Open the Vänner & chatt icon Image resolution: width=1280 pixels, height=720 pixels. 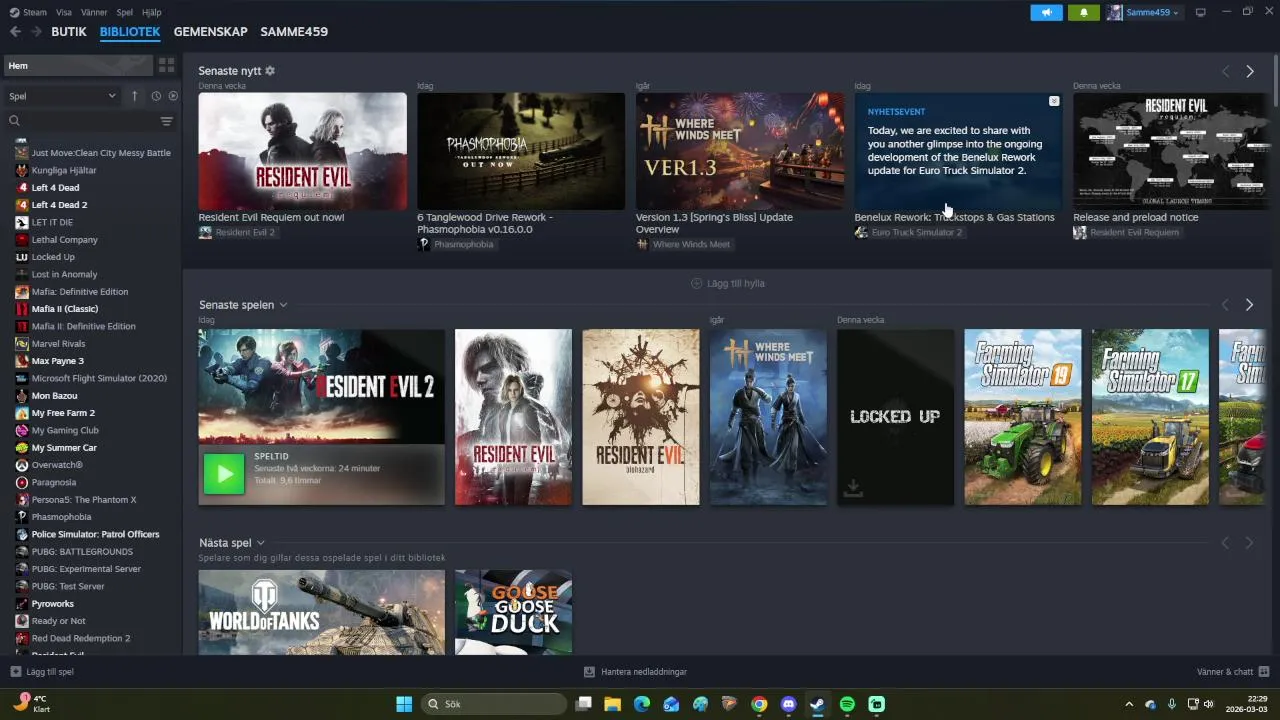tap(1264, 672)
